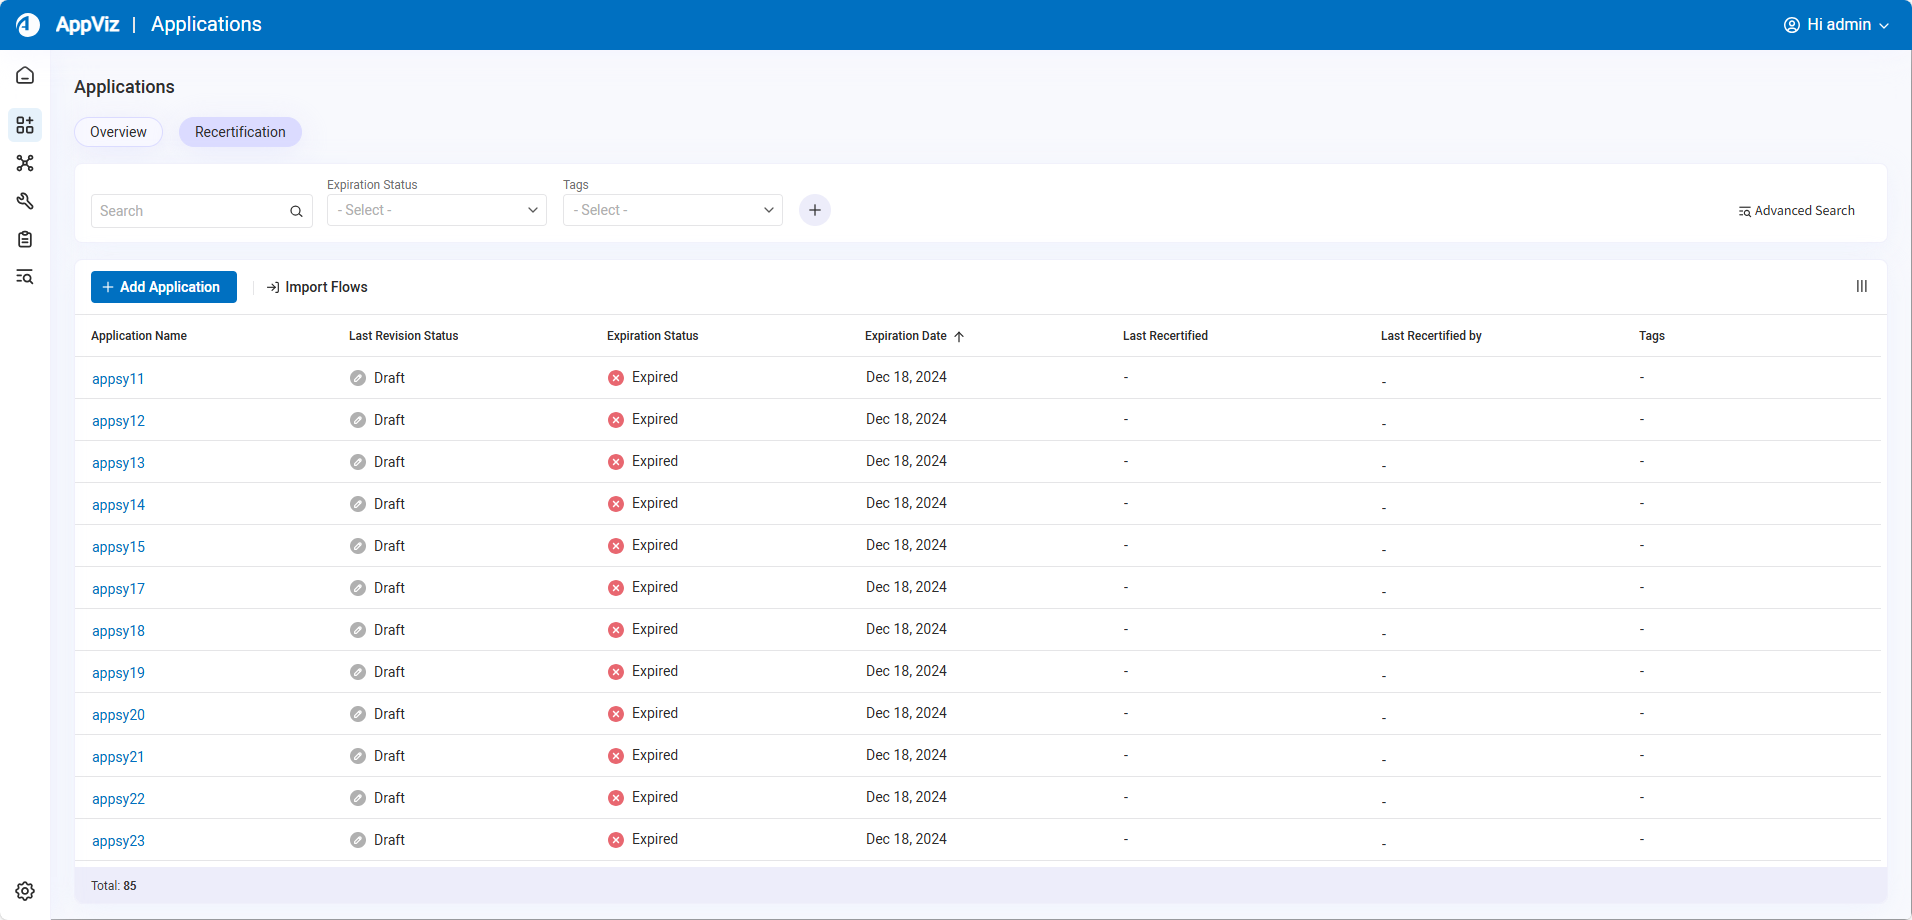The height and width of the screenshot is (920, 1912).
Task: Open the Hi admin user menu
Action: point(1836,25)
